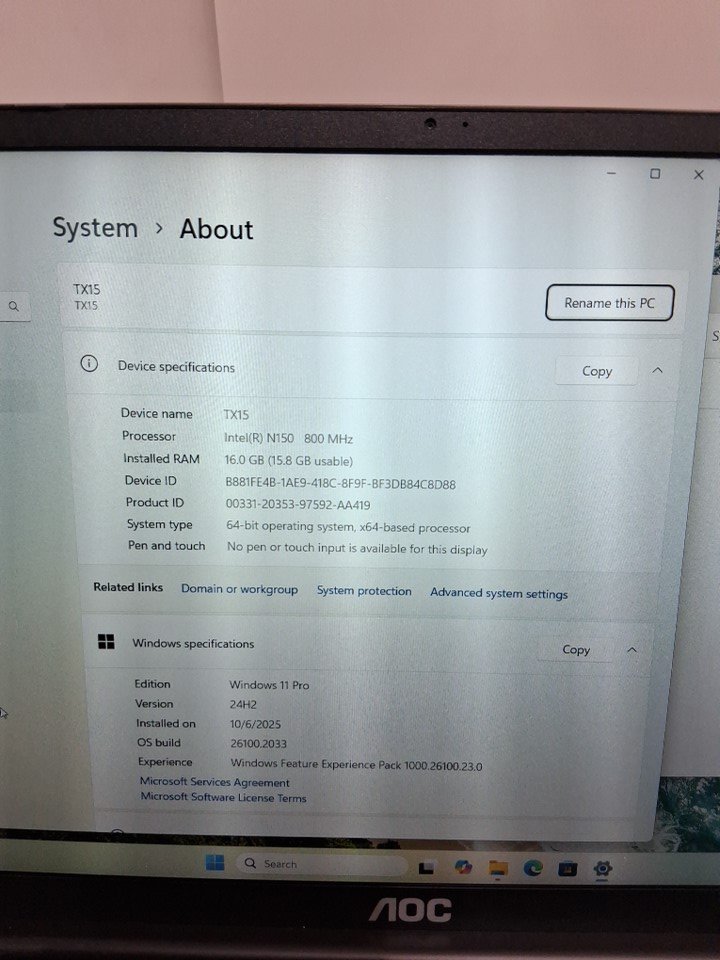The image size is (720, 960).
Task: Collapse the Device specifications section
Action: tap(657, 370)
